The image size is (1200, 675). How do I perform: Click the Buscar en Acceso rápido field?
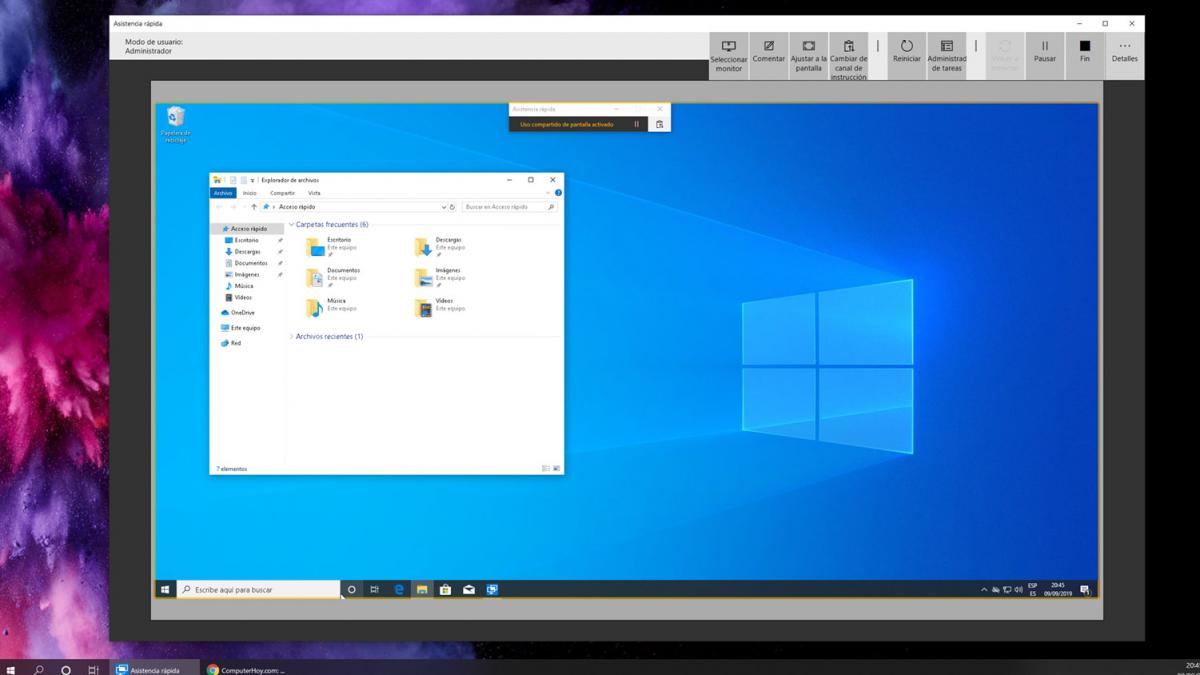[503, 207]
